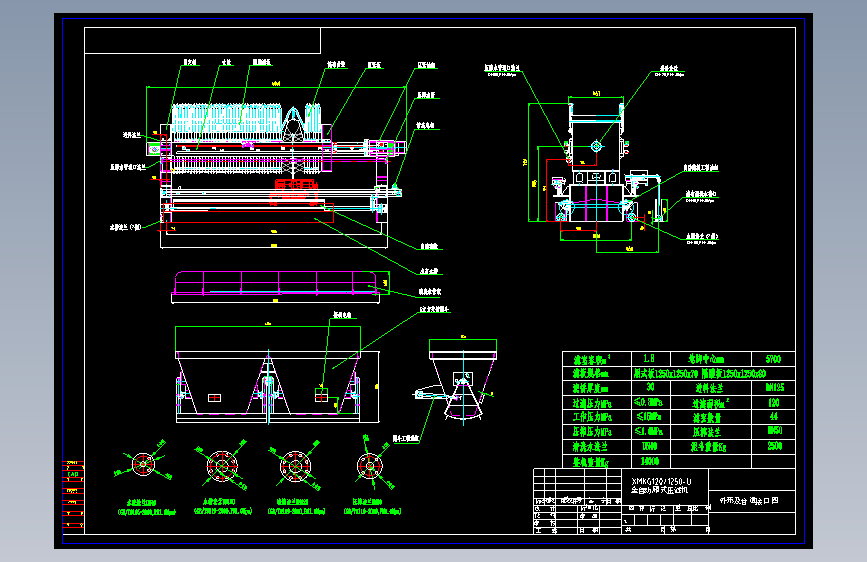This screenshot has height=562, width=867.
Task: Select the third flange detail circle from left
Action: 295,466
